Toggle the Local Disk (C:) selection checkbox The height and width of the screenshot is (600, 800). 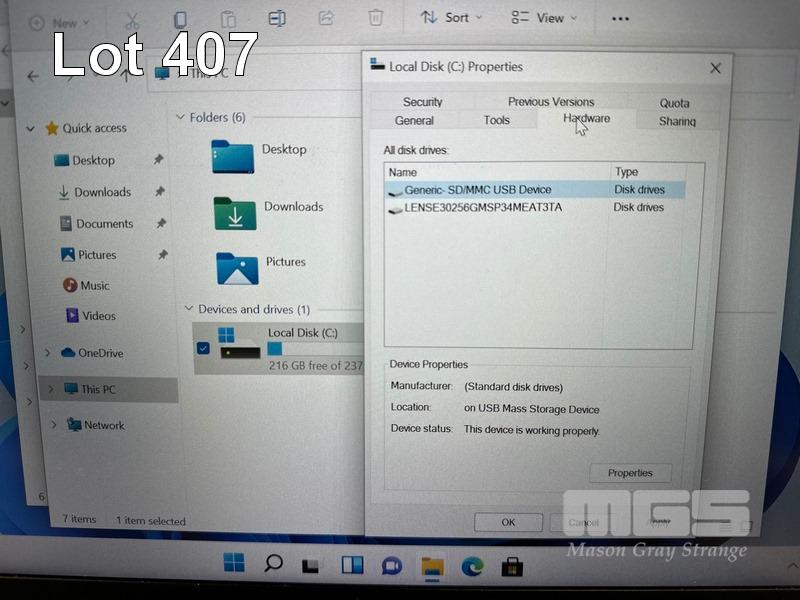(x=204, y=348)
